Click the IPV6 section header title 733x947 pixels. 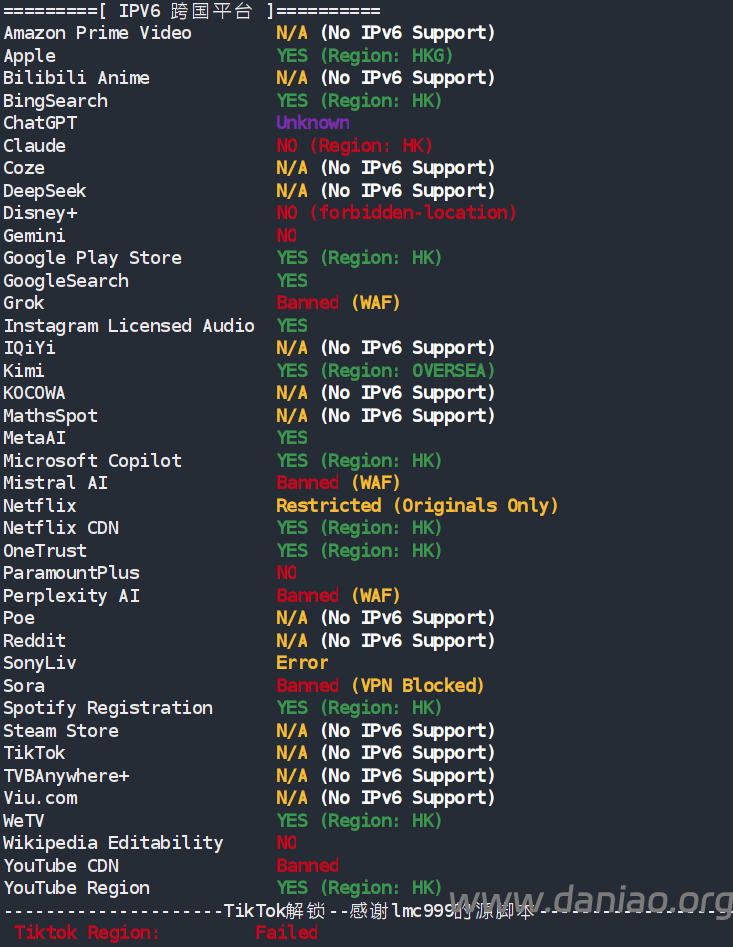tap(185, 11)
